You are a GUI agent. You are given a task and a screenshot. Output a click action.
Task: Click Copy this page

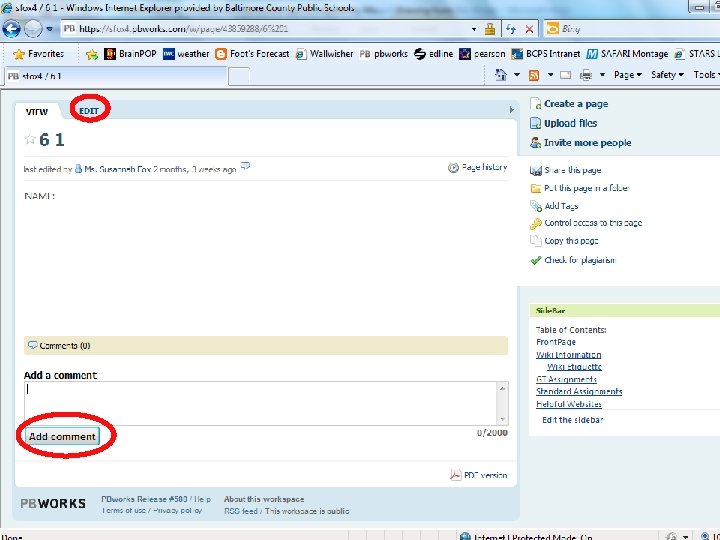coord(564,241)
